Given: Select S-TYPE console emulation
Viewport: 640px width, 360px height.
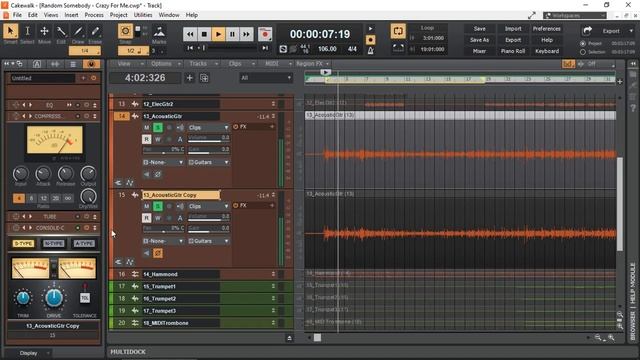Looking at the screenshot, I should pyautogui.click(x=23, y=244).
